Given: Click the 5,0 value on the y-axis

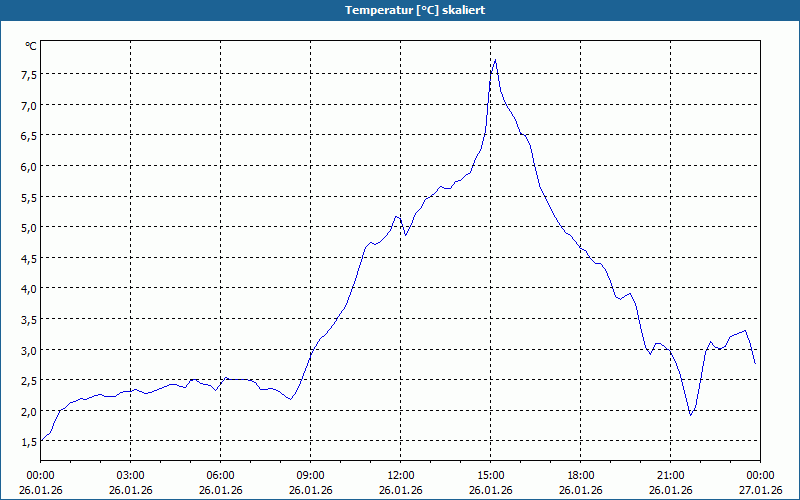Looking at the screenshot, I should (x=30, y=228).
